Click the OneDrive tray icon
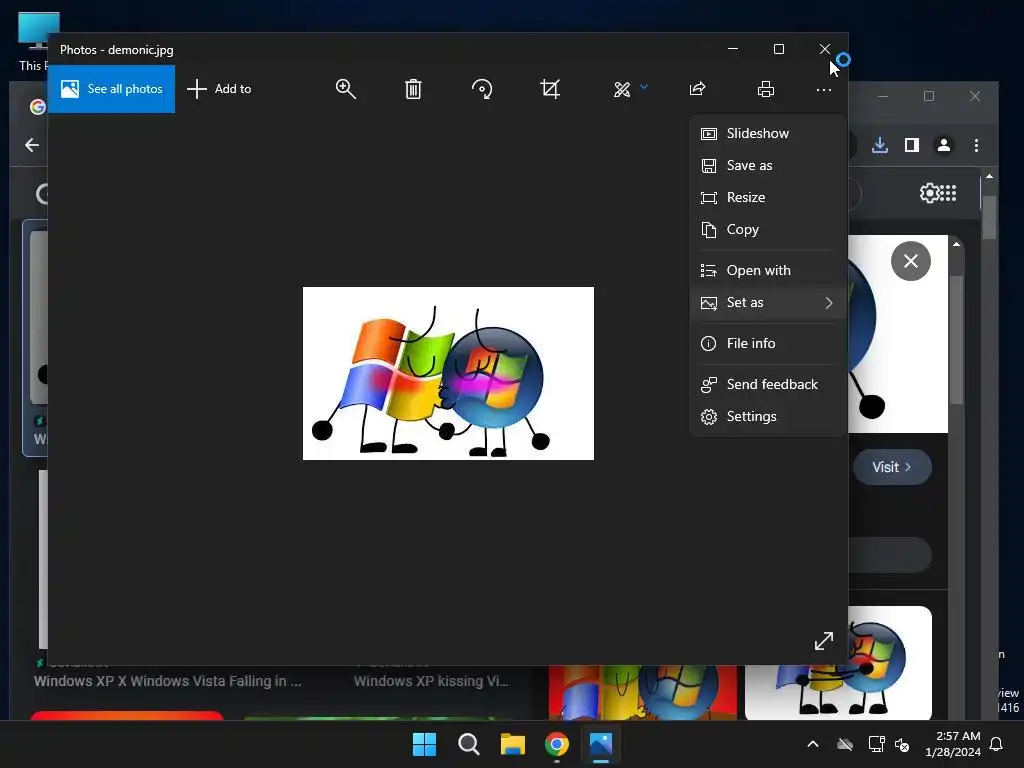1024x768 pixels. point(845,744)
